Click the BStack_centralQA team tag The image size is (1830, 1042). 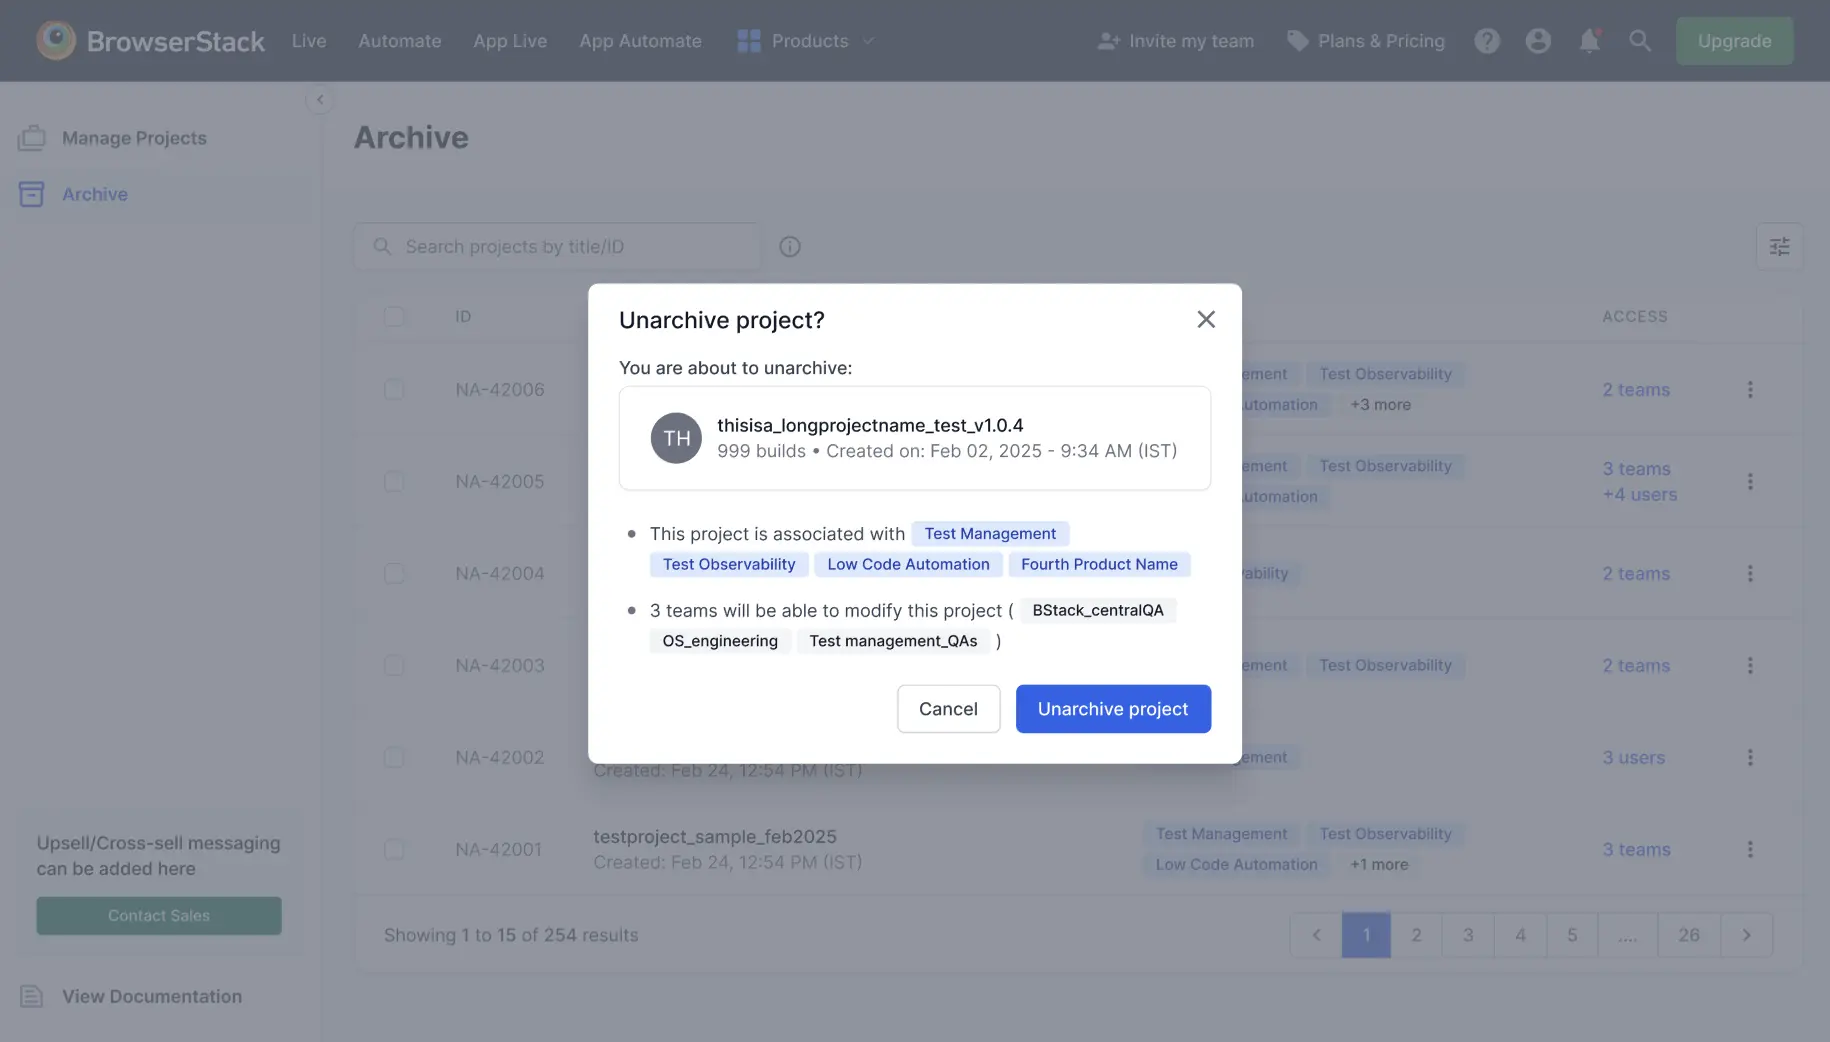[x=1098, y=610]
